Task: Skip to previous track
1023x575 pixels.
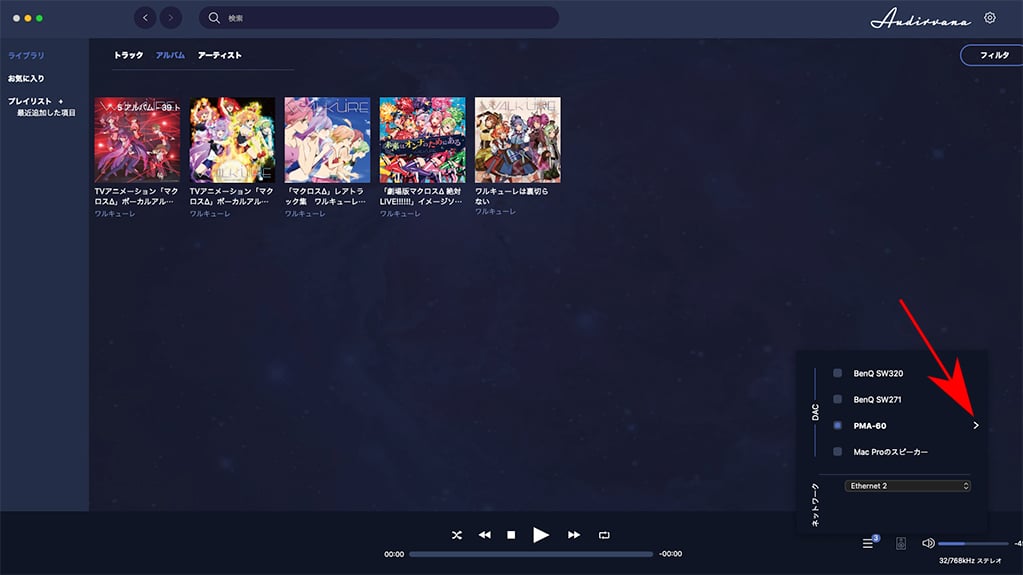Action: [484, 535]
